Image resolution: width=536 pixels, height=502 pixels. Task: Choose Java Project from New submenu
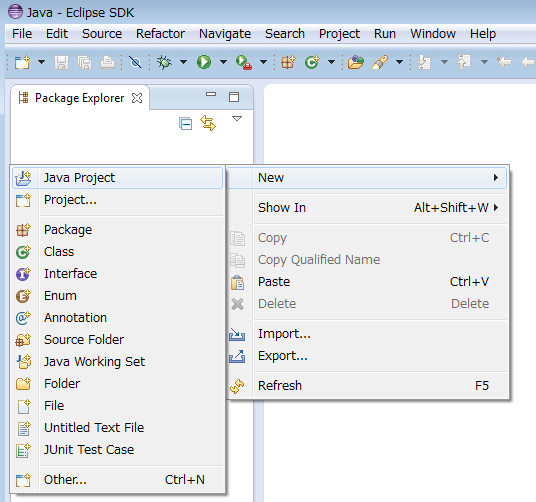pyautogui.click(x=118, y=178)
